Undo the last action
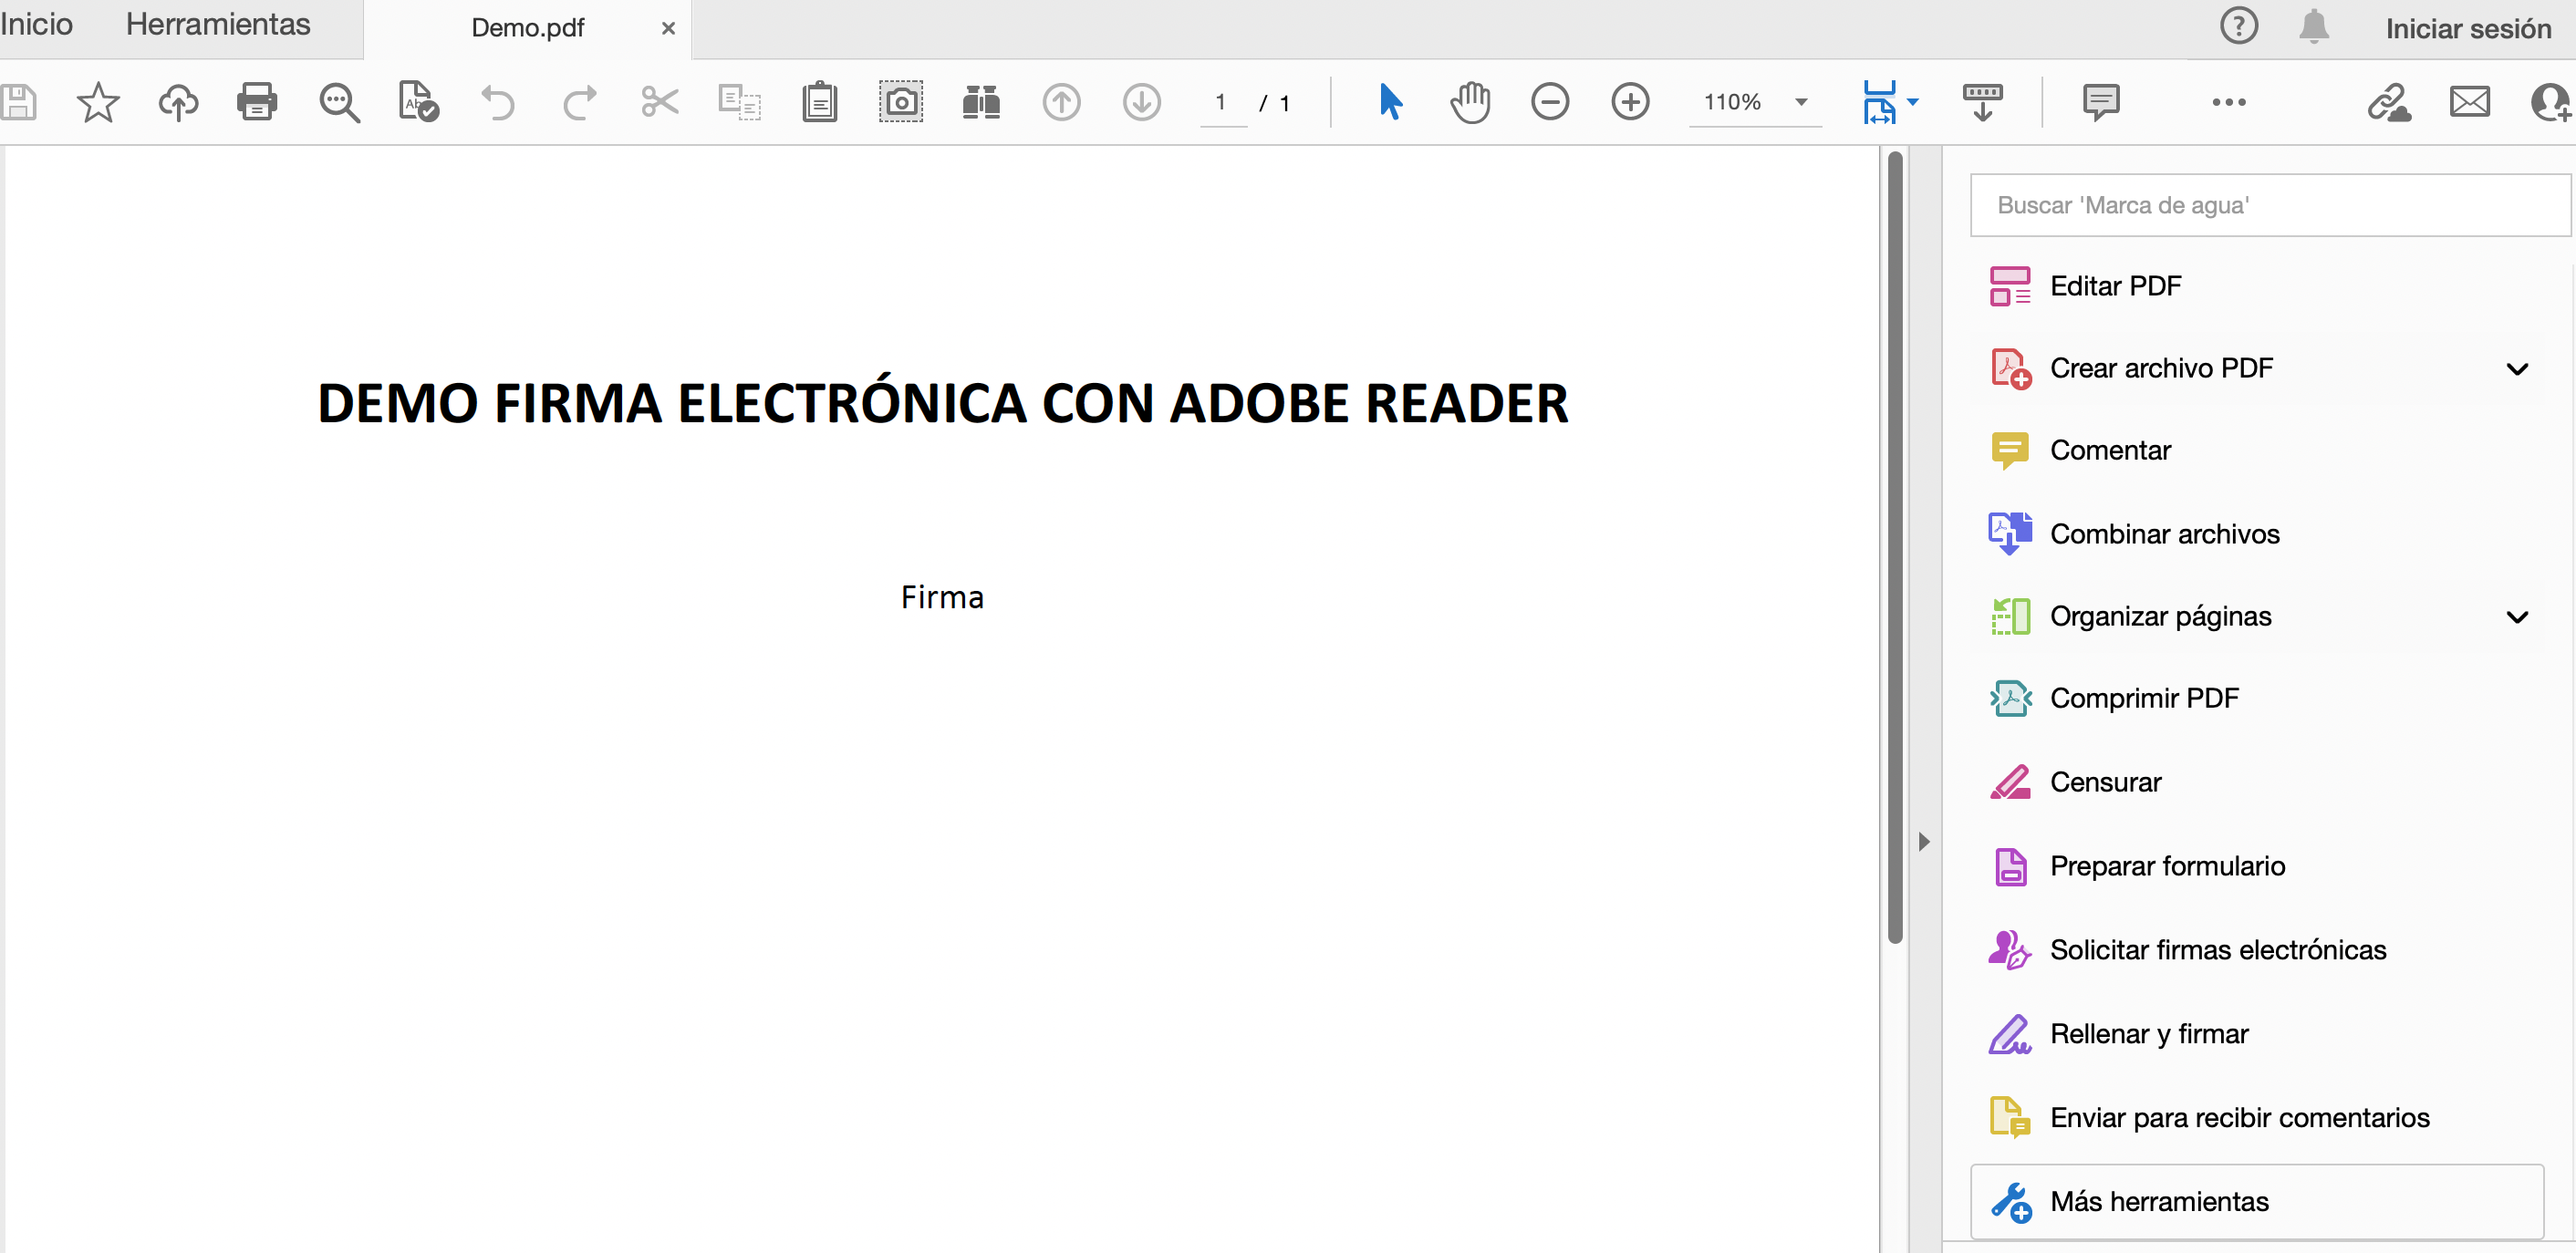2576x1253 pixels. click(498, 102)
